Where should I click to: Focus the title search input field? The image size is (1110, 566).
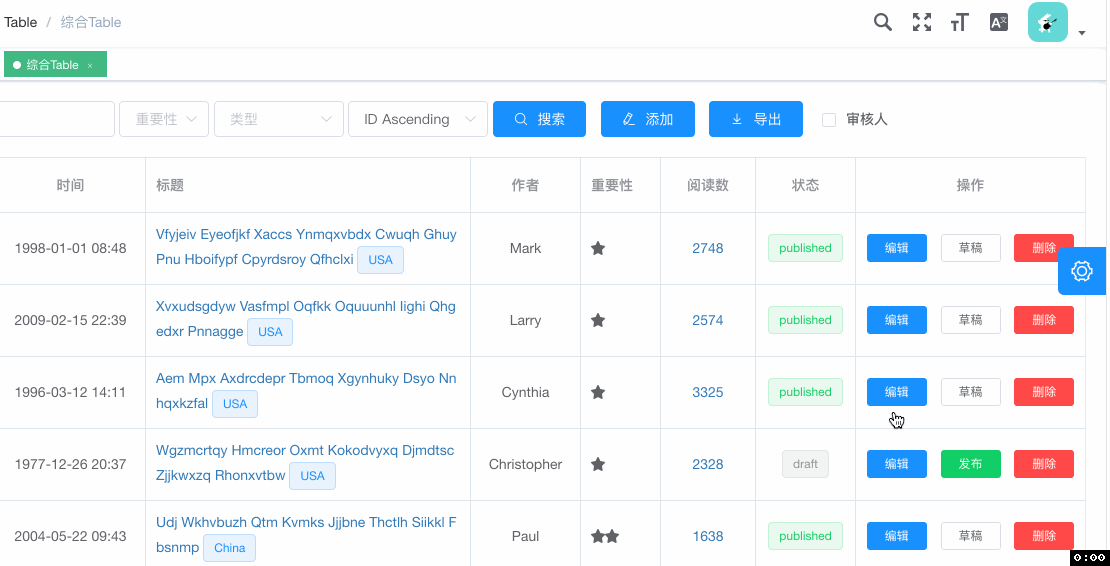57,119
